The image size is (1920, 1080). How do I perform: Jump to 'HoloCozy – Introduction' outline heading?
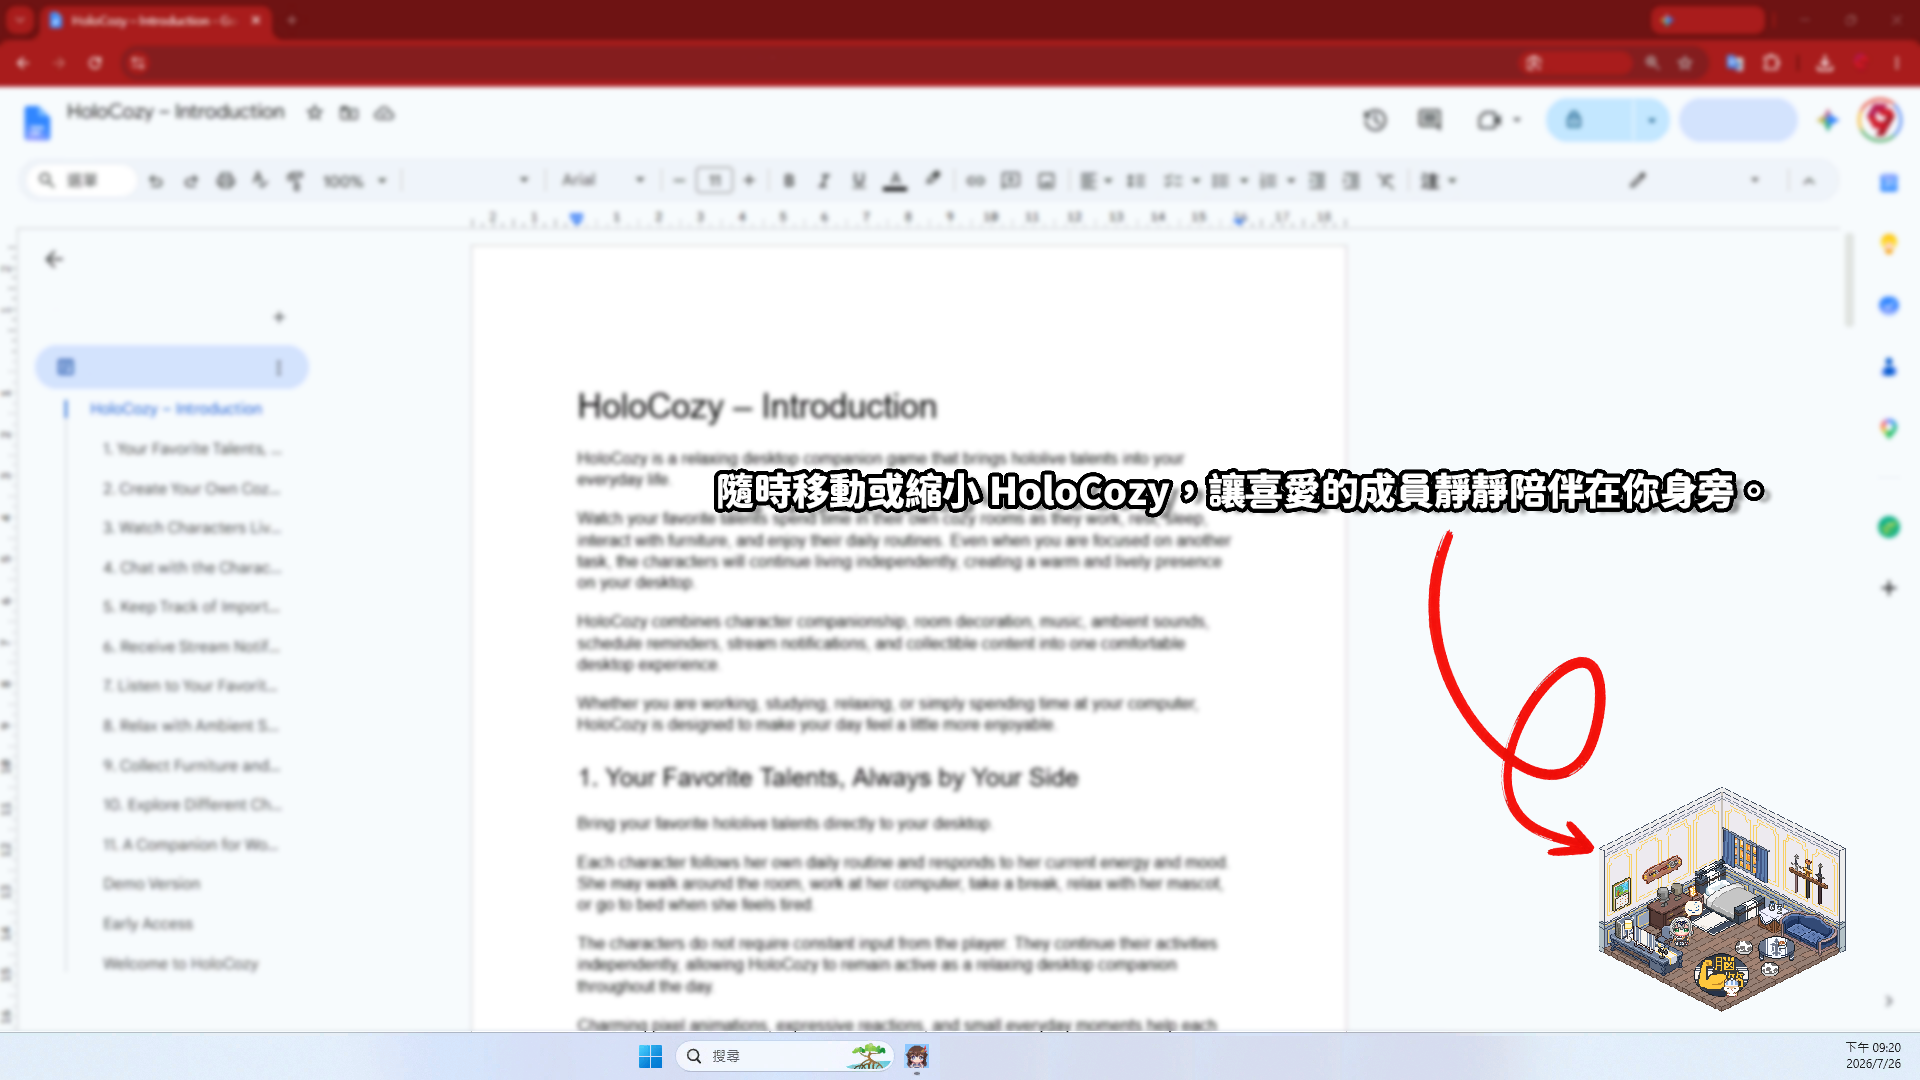(x=176, y=409)
